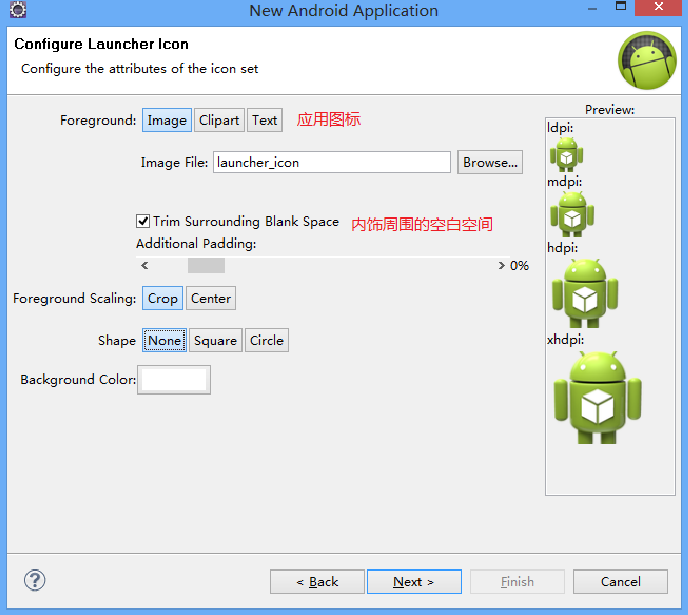The image size is (688, 615).
Task: Select the Square shape option
Action: (215, 340)
